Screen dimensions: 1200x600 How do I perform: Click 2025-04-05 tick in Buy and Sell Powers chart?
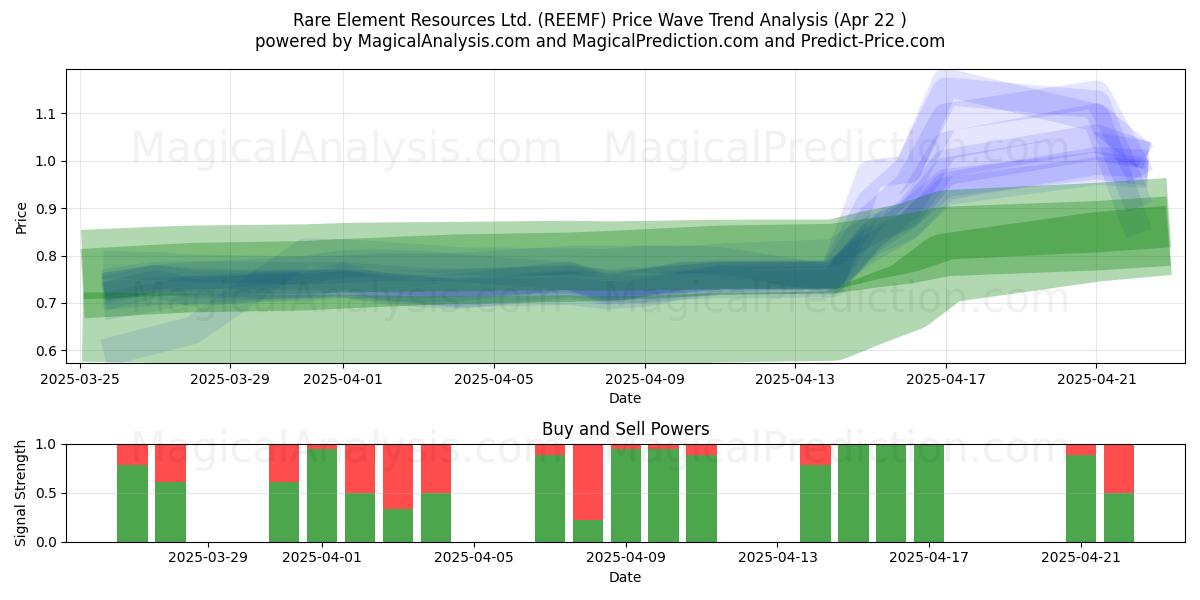474,558
